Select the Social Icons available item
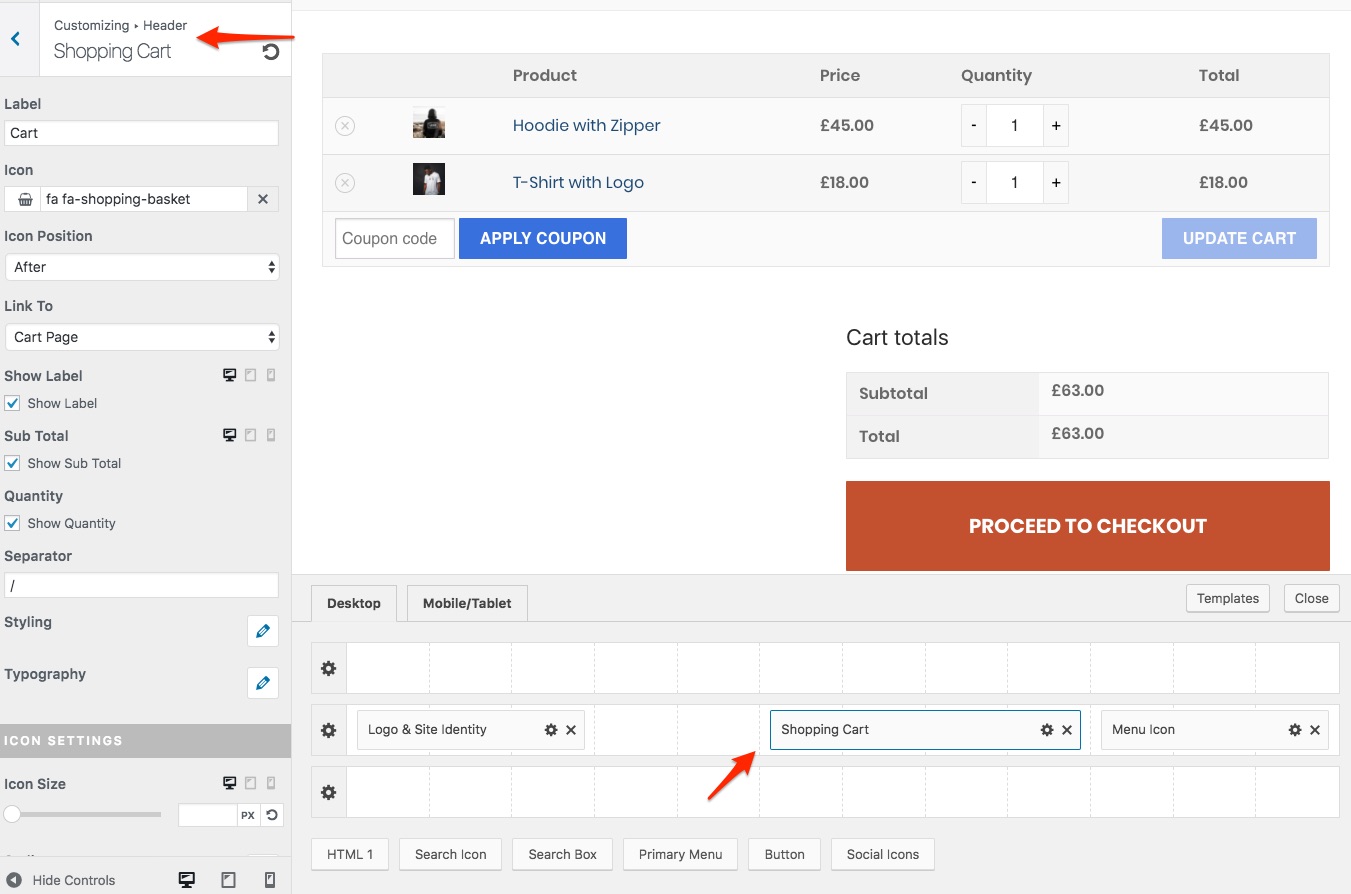The image size is (1351, 894). pos(883,854)
